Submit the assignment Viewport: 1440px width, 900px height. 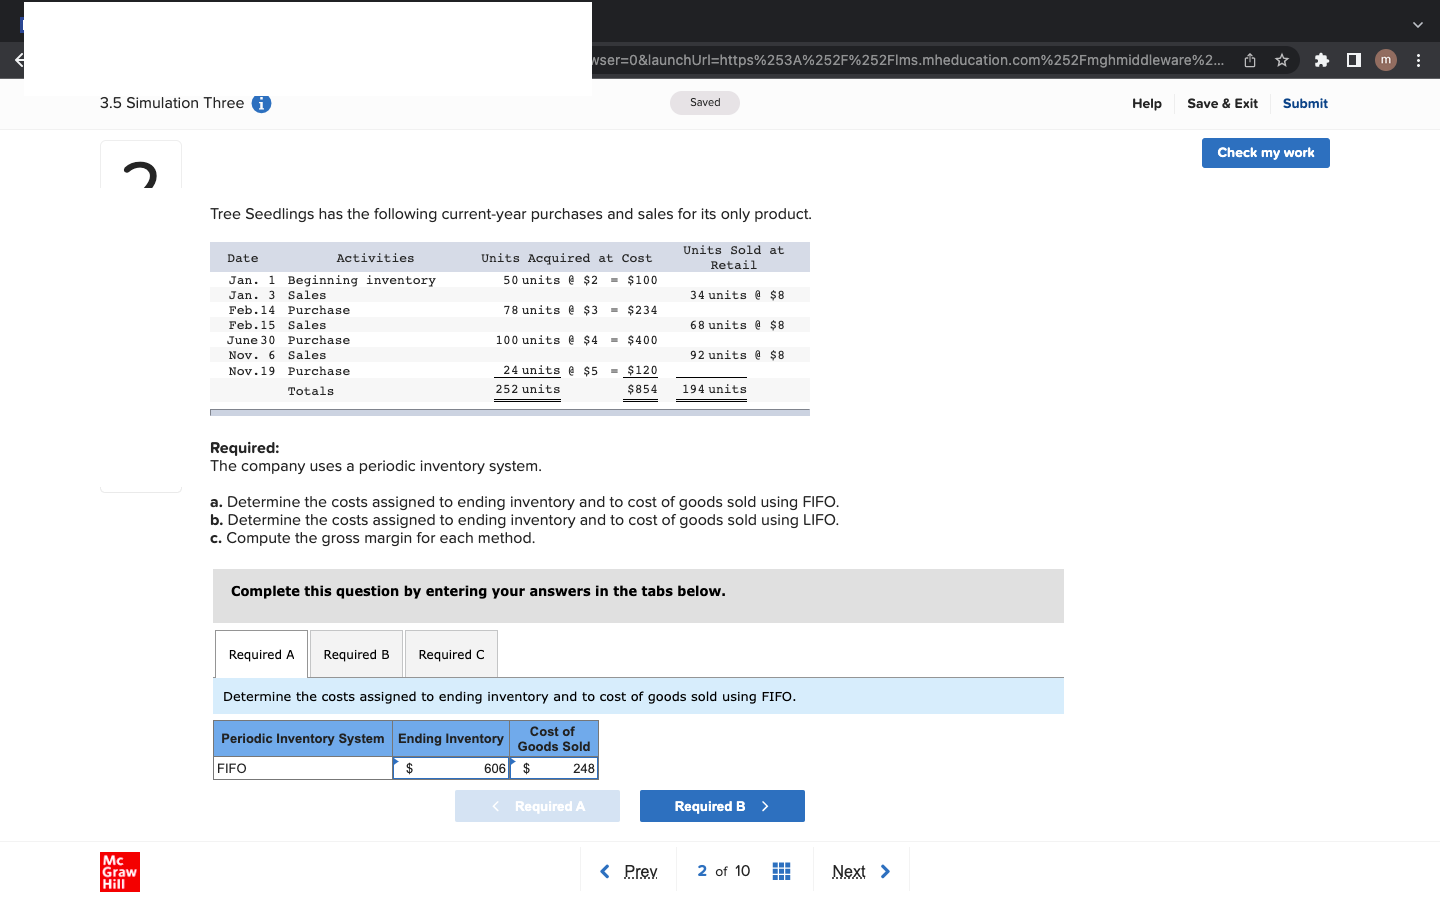tap(1305, 103)
